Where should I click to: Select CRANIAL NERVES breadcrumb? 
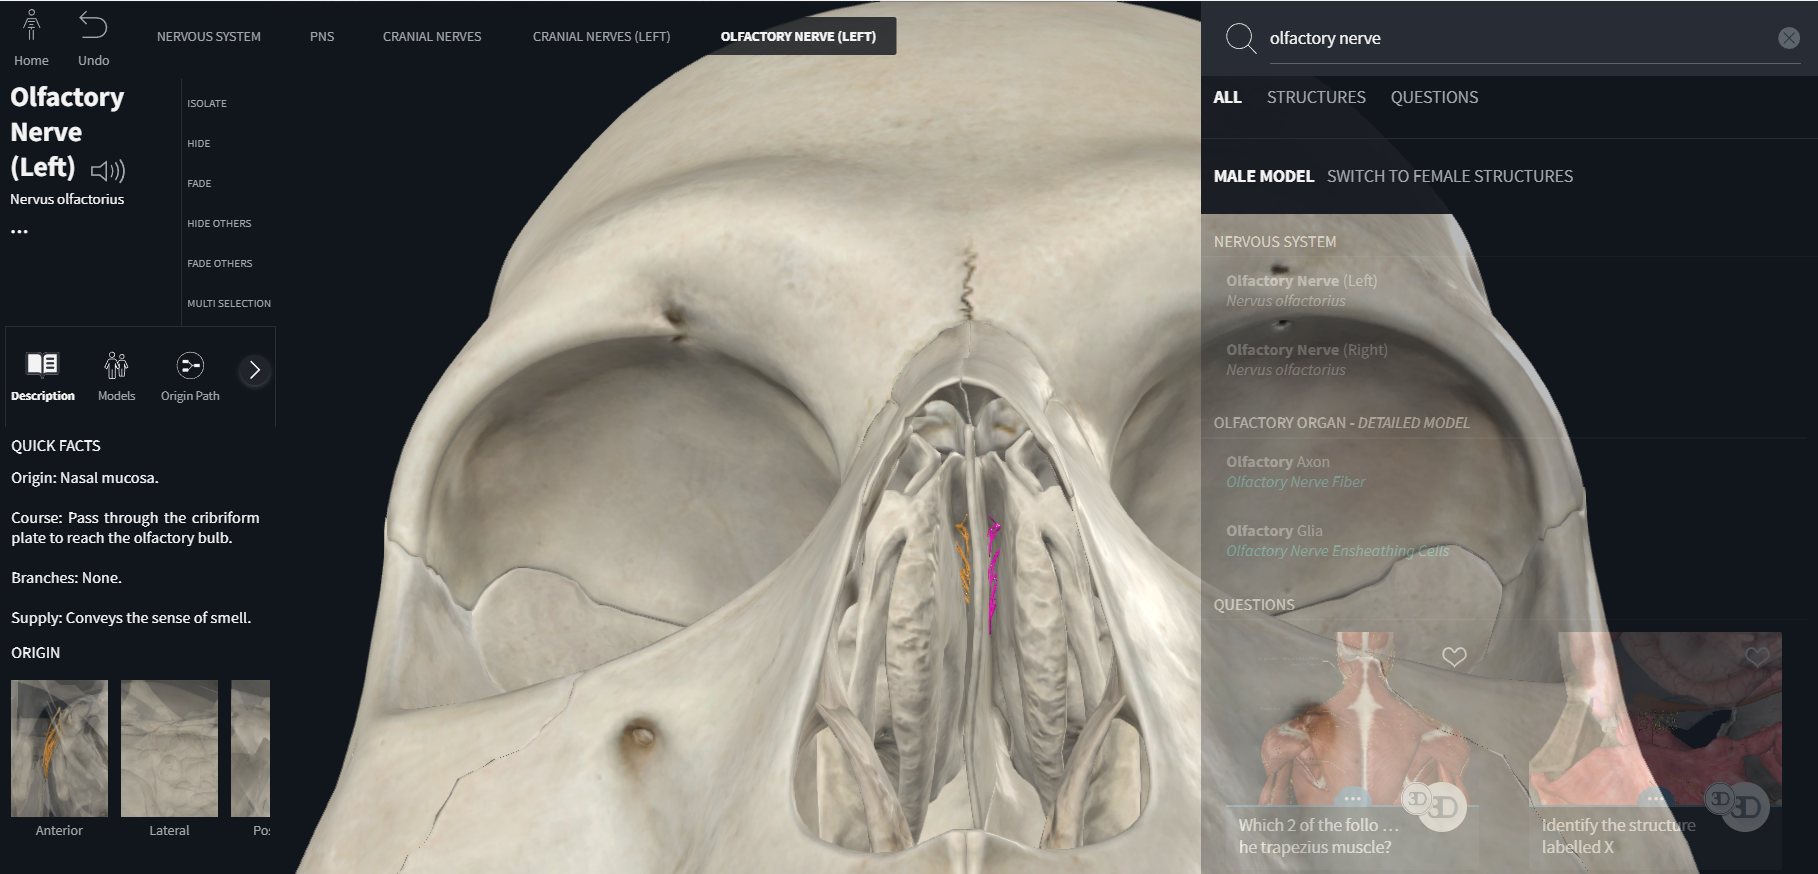point(432,36)
